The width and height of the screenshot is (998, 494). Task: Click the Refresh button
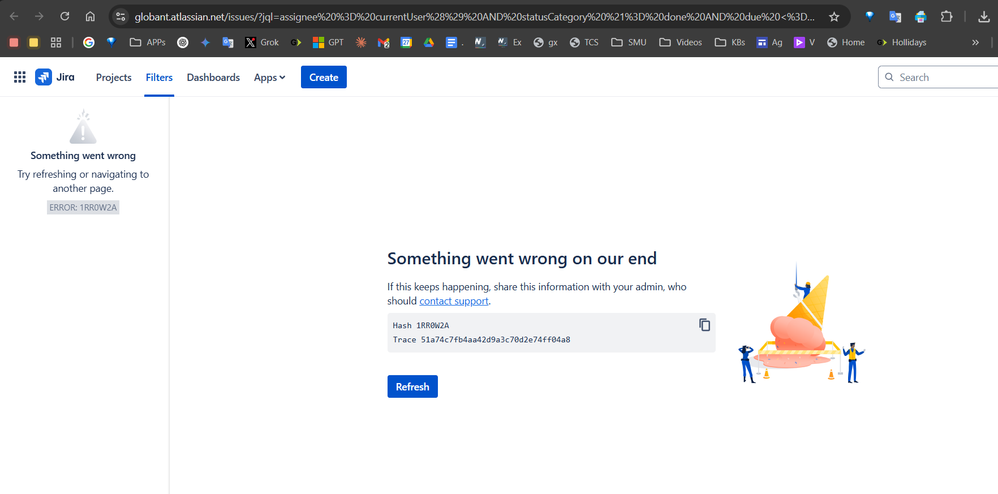[x=412, y=386]
